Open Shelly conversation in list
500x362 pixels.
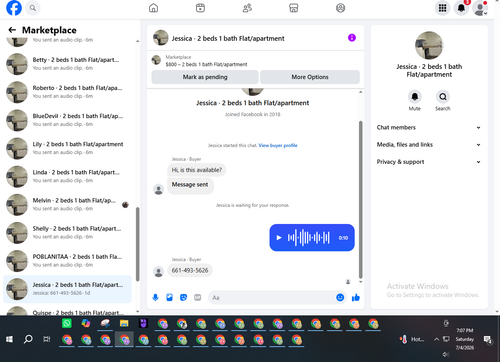point(67,233)
